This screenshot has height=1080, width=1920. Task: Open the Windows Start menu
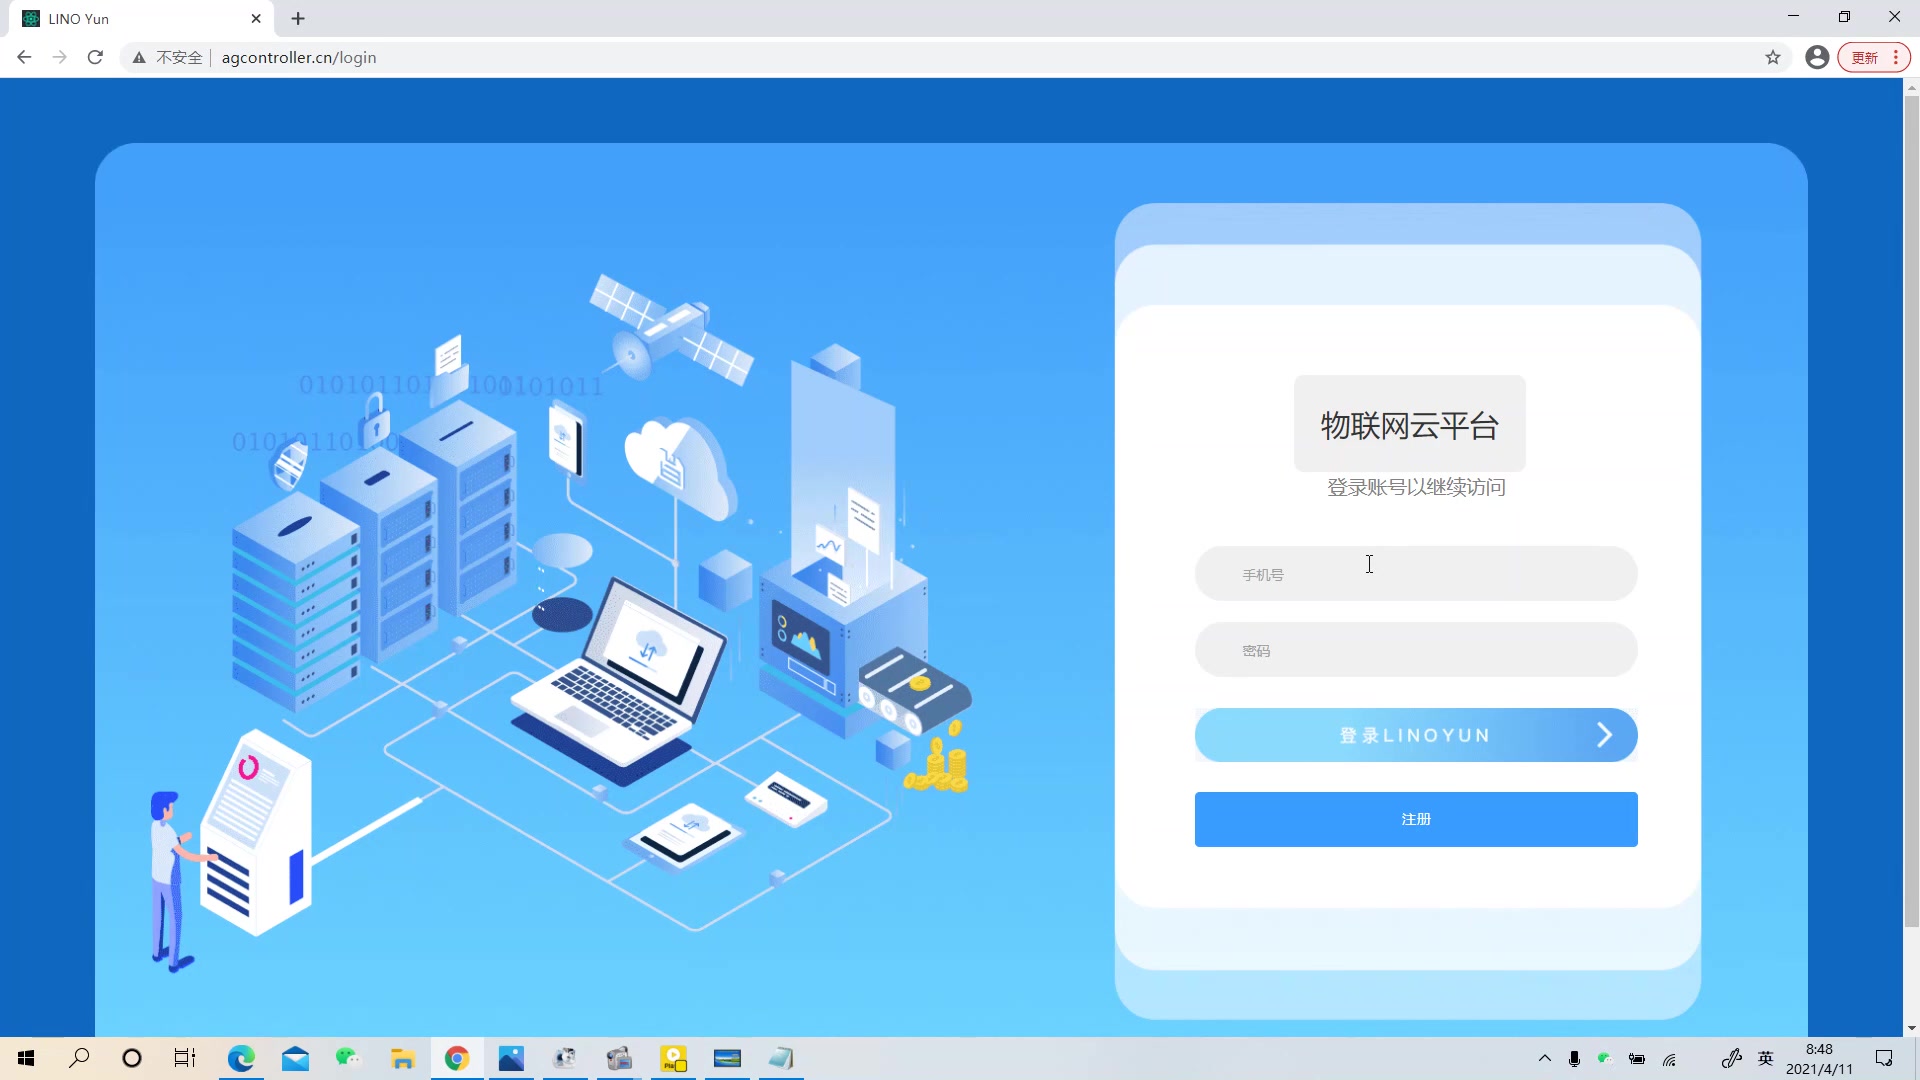click(x=26, y=1058)
